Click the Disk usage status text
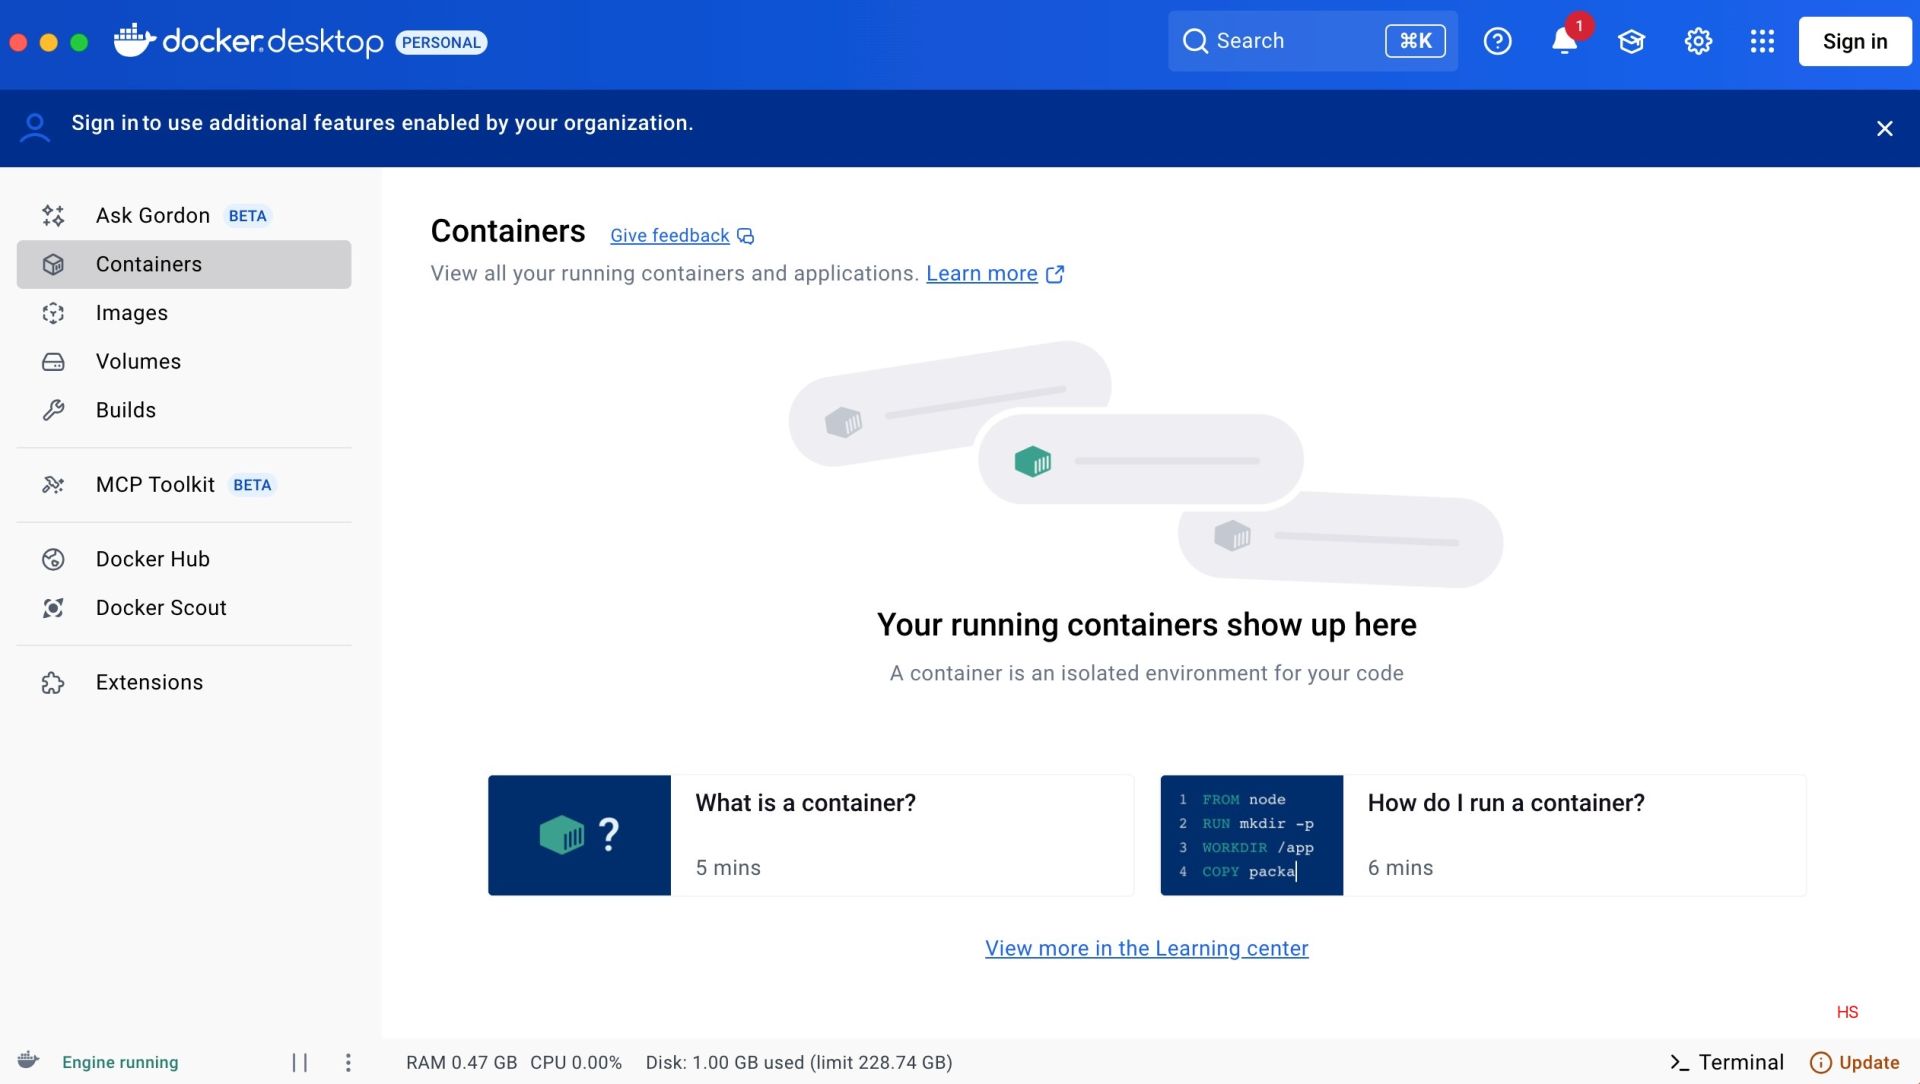The width and height of the screenshot is (1920, 1084). [x=799, y=1062]
